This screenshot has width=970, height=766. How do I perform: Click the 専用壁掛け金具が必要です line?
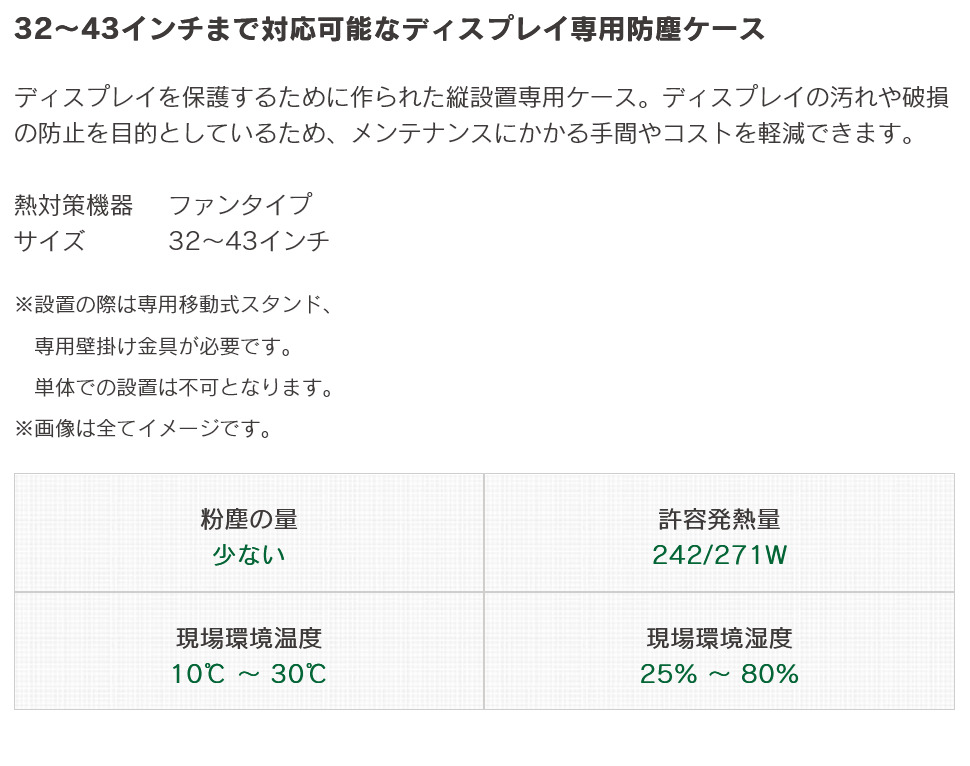click(x=163, y=346)
